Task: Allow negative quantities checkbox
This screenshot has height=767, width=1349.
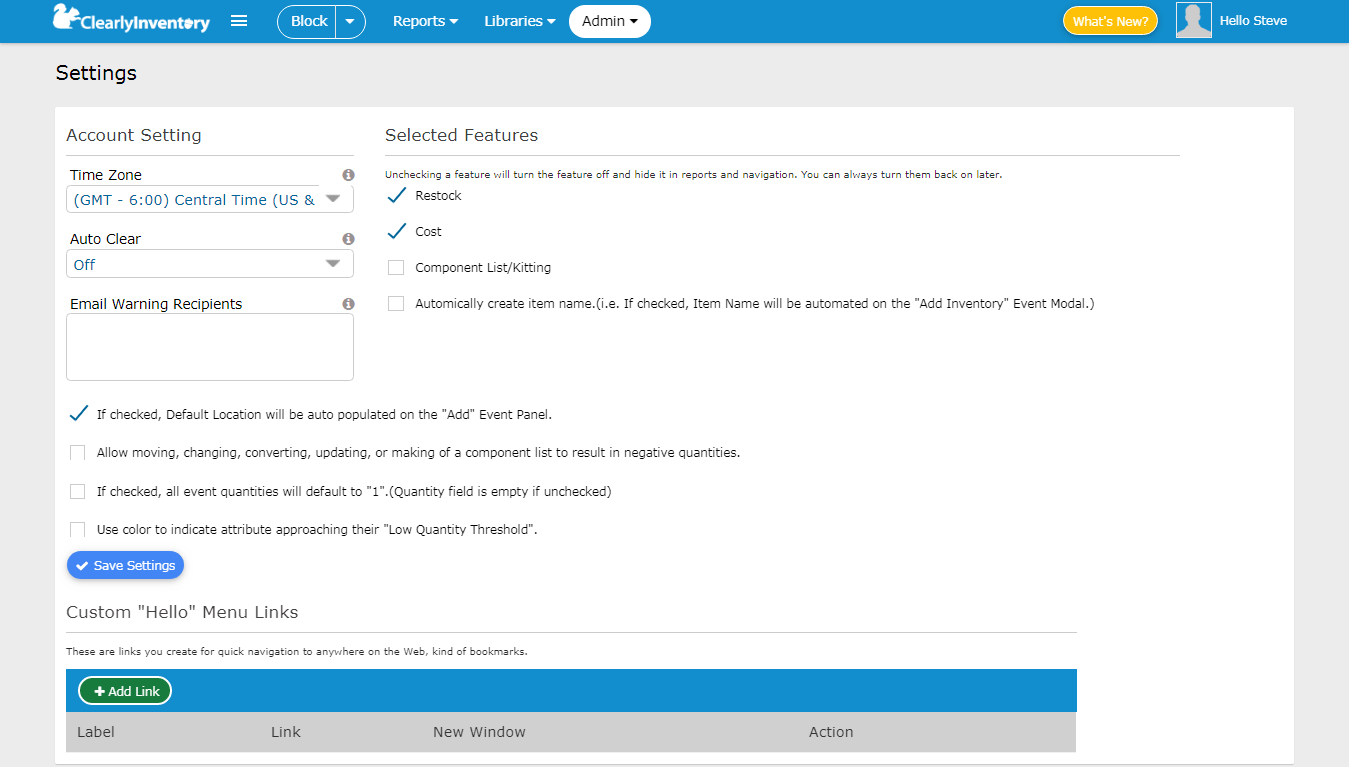Action: click(x=77, y=453)
